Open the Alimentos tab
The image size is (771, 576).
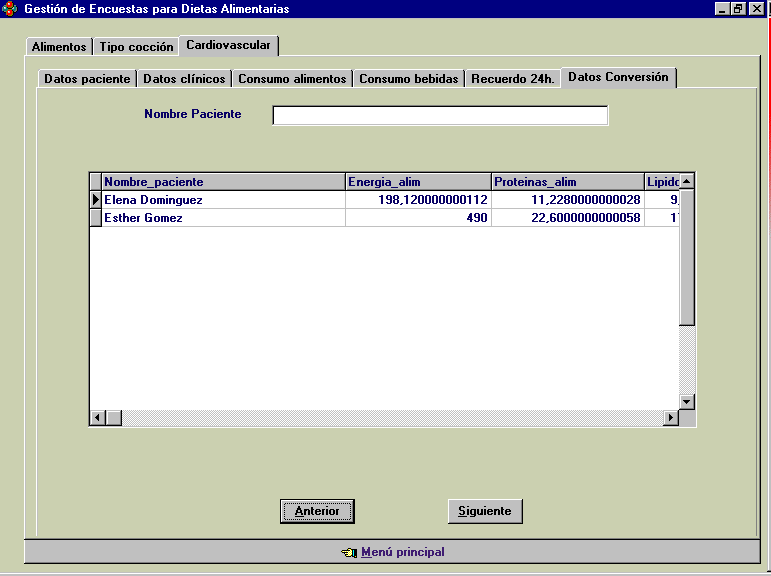(59, 47)
